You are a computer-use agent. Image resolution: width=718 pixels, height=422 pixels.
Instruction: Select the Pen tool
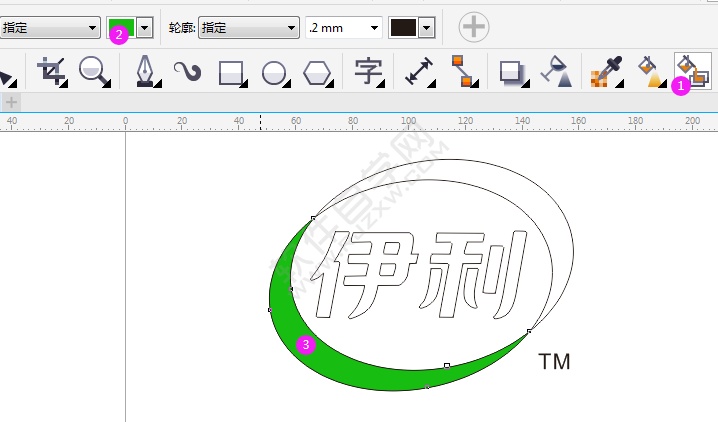146,71
